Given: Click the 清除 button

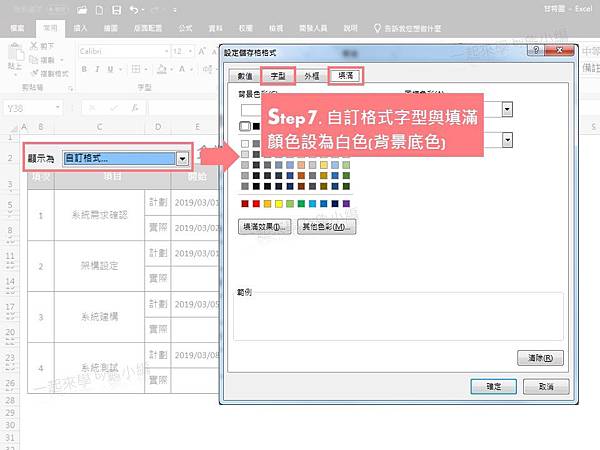Looking at the screenshot, I should pos(540,358).
